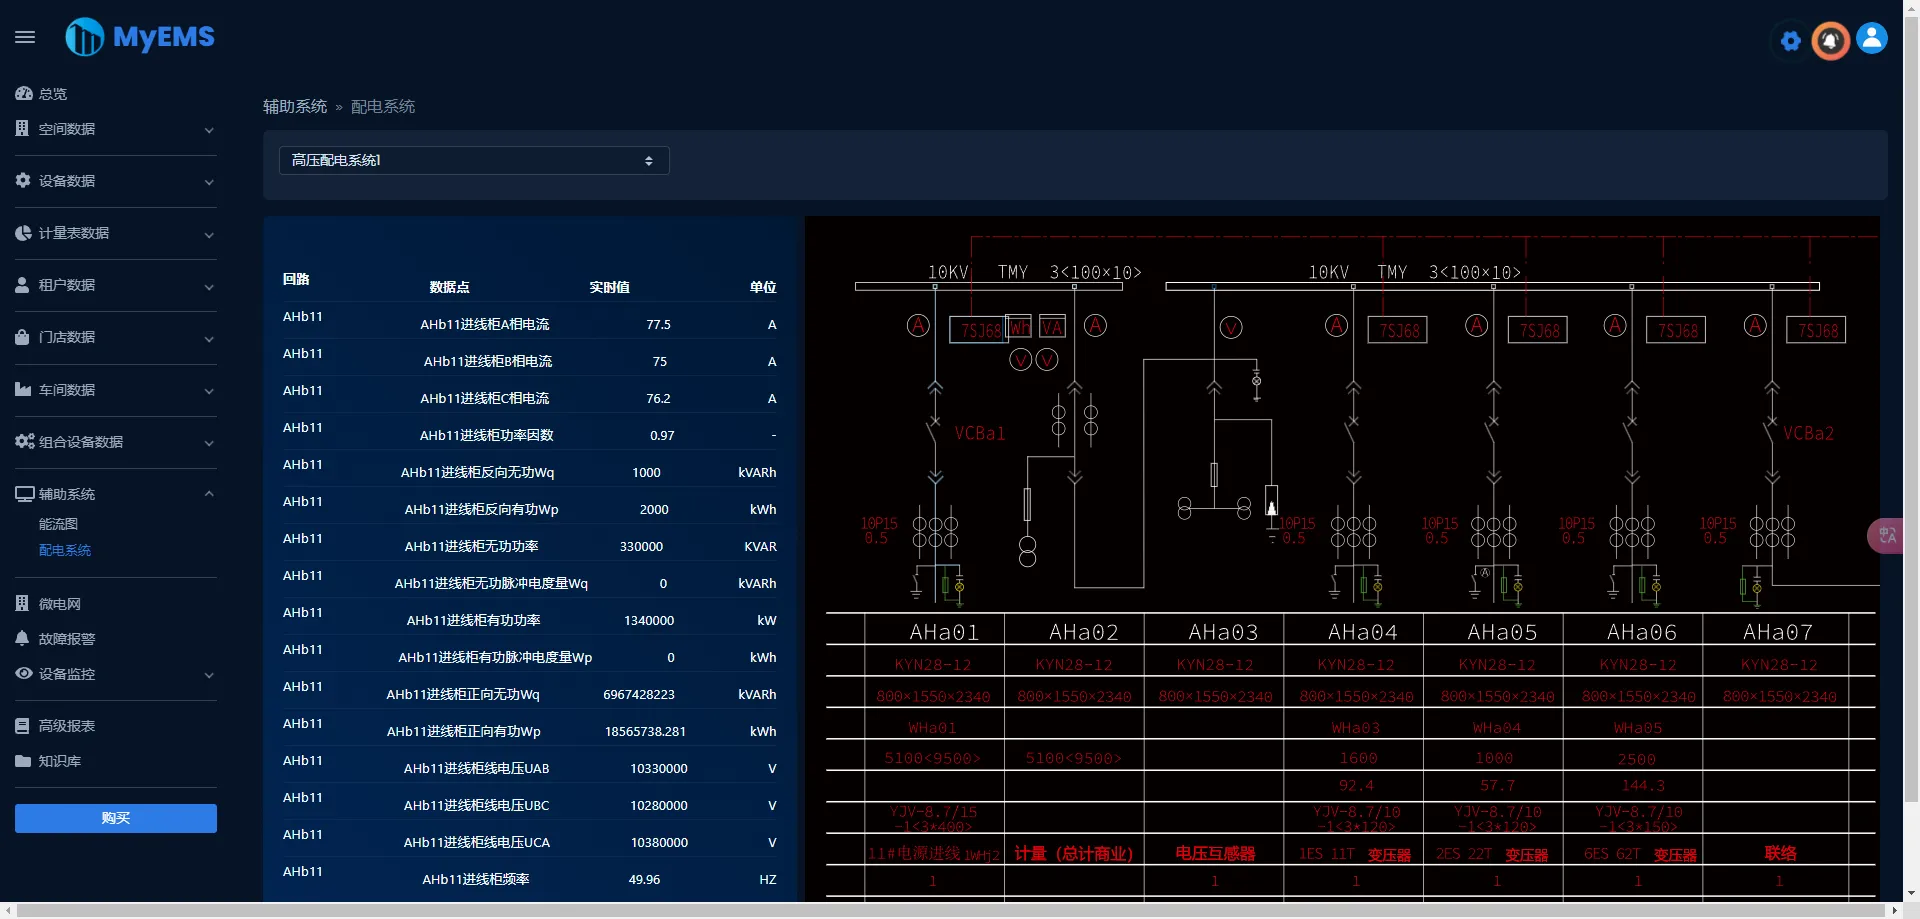The width and height of the screenshot is (1920, 919).
Task: Open the 高压配电系统1 dropdown selector
Action: click(x=474, y=161)
